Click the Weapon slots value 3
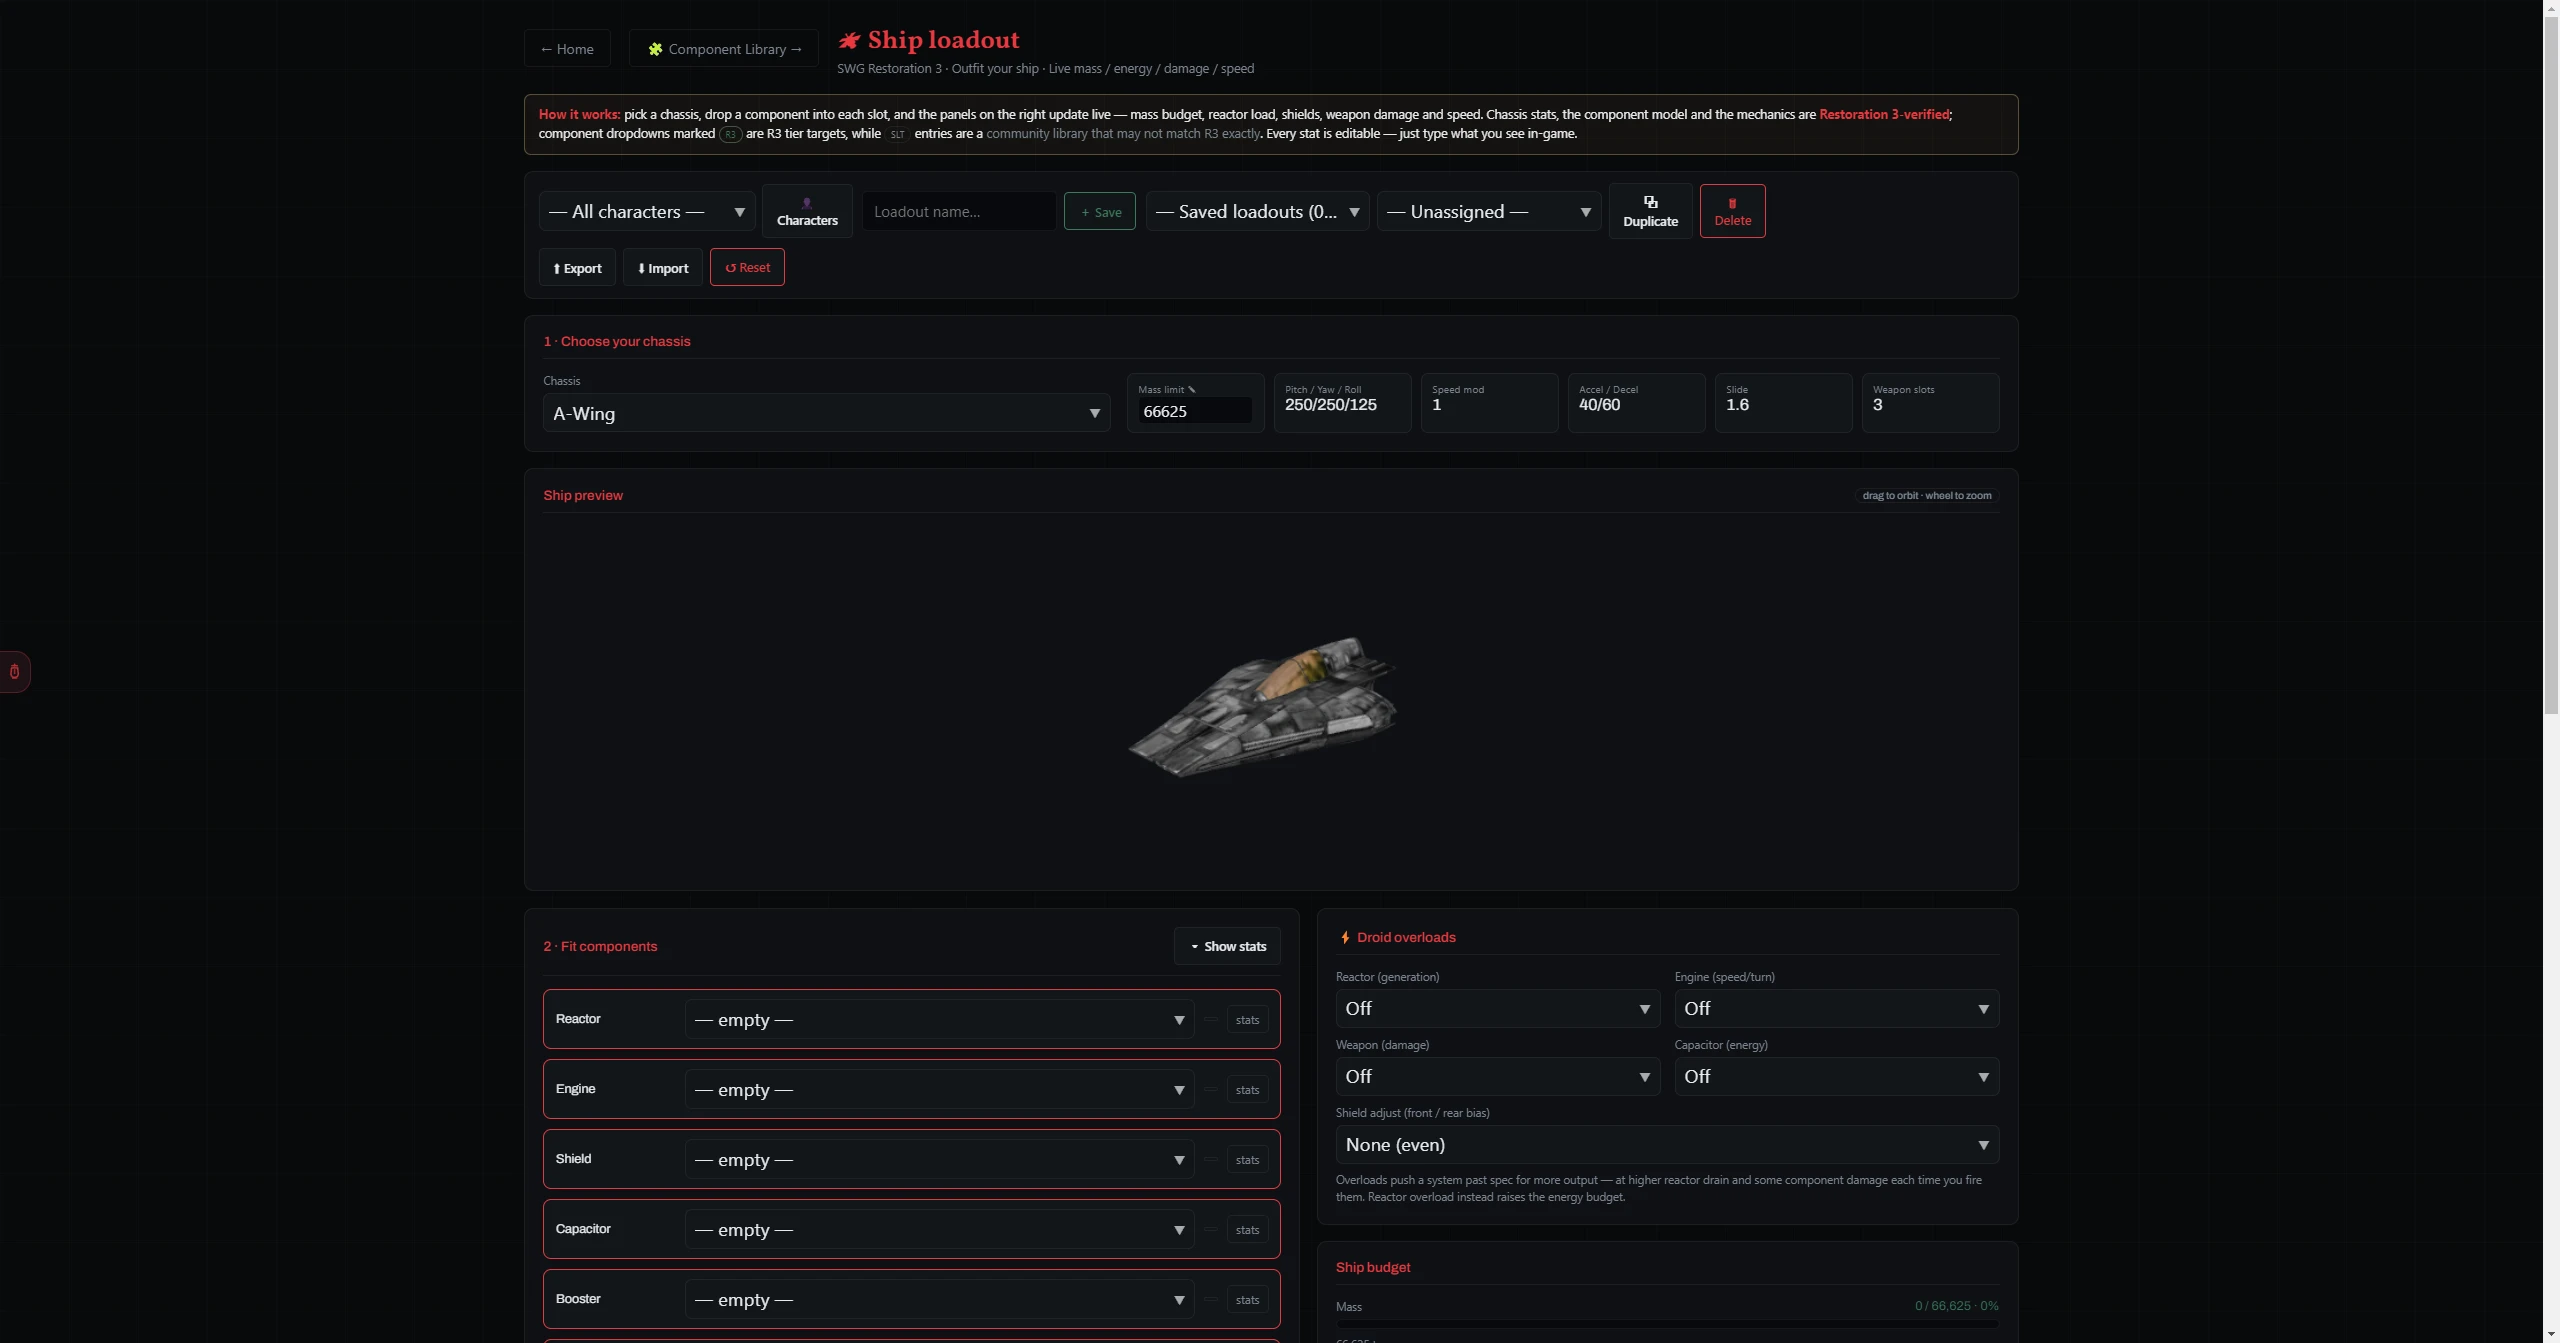The width and height of the screenshot is (2560, 1343). click(x=1877, y=405)
